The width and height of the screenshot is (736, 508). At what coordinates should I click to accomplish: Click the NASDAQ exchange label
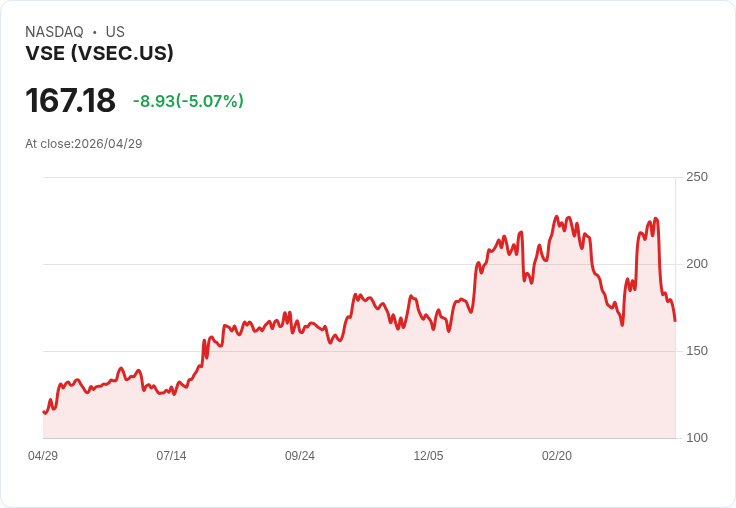(x=54, y=32)
